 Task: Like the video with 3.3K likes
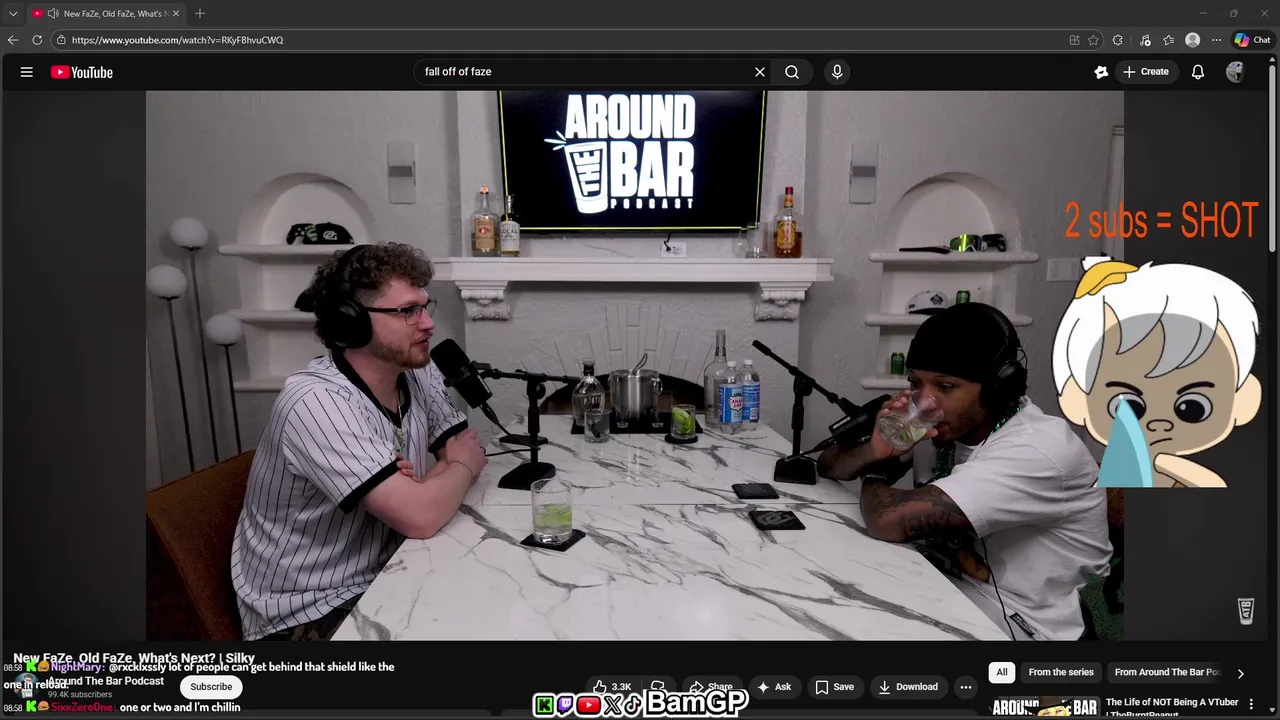[x=612, y=687]
